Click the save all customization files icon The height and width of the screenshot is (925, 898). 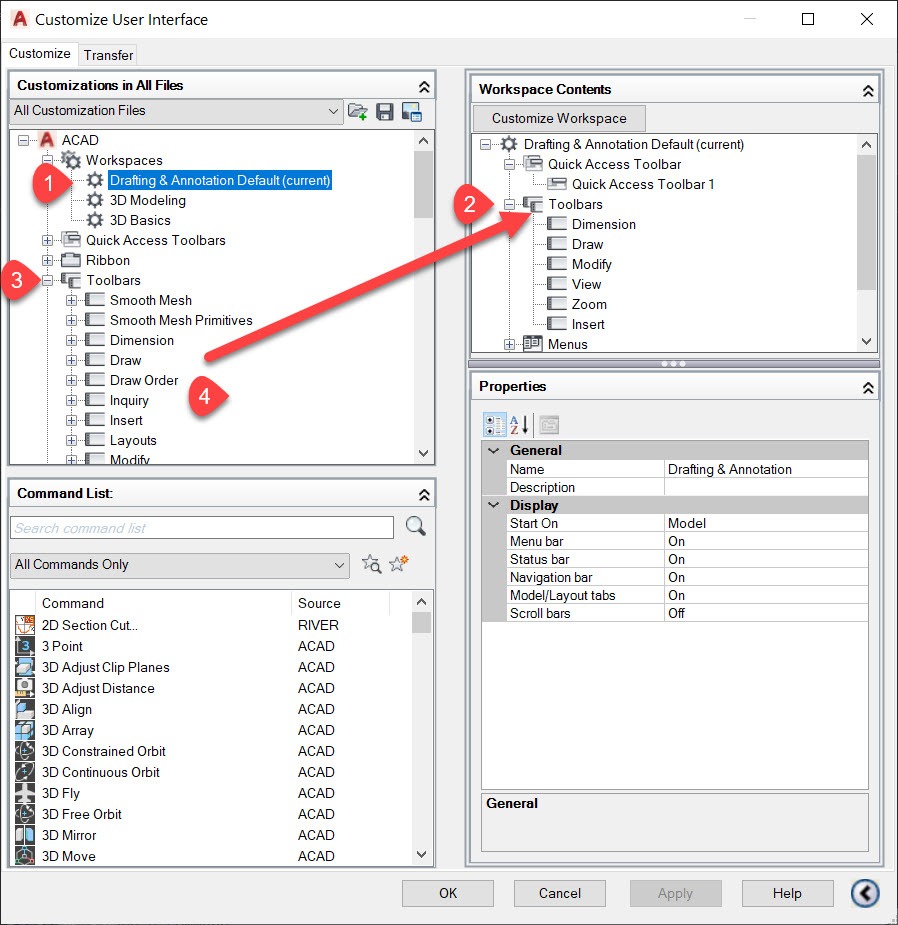tap(385, 111)
